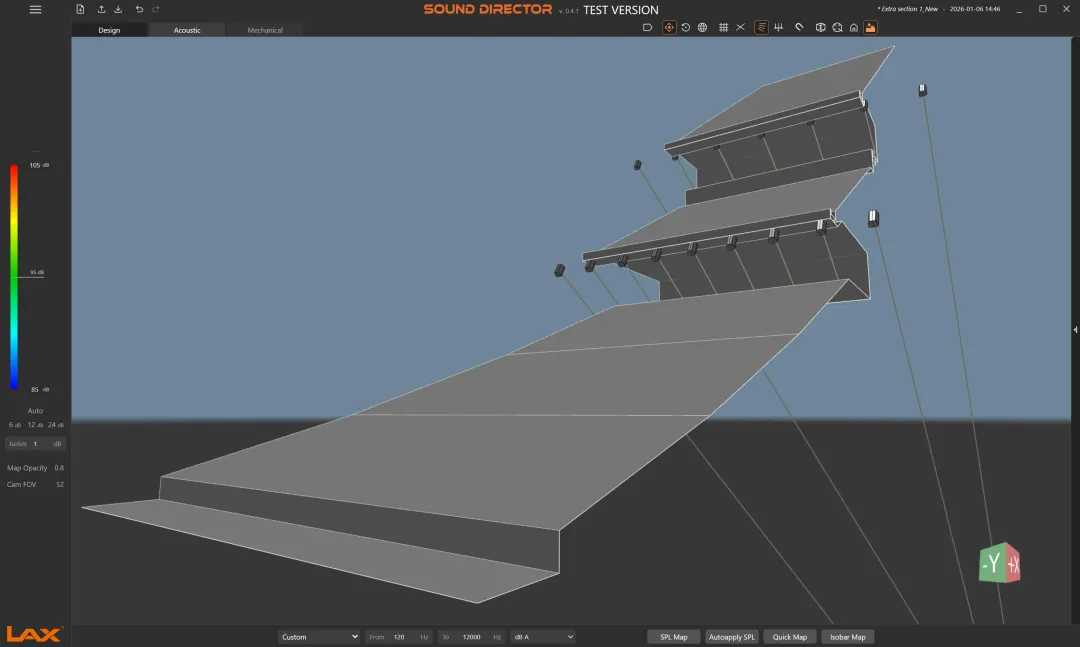Switch to the Design tab
Screen dimensions: 1080x647
click(109, 30)
